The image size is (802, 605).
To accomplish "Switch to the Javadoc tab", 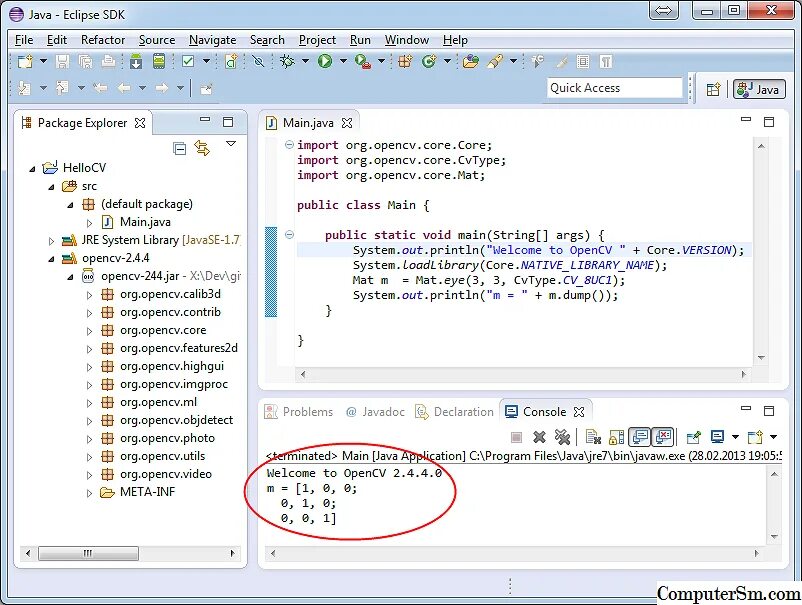I will [375, 412].
